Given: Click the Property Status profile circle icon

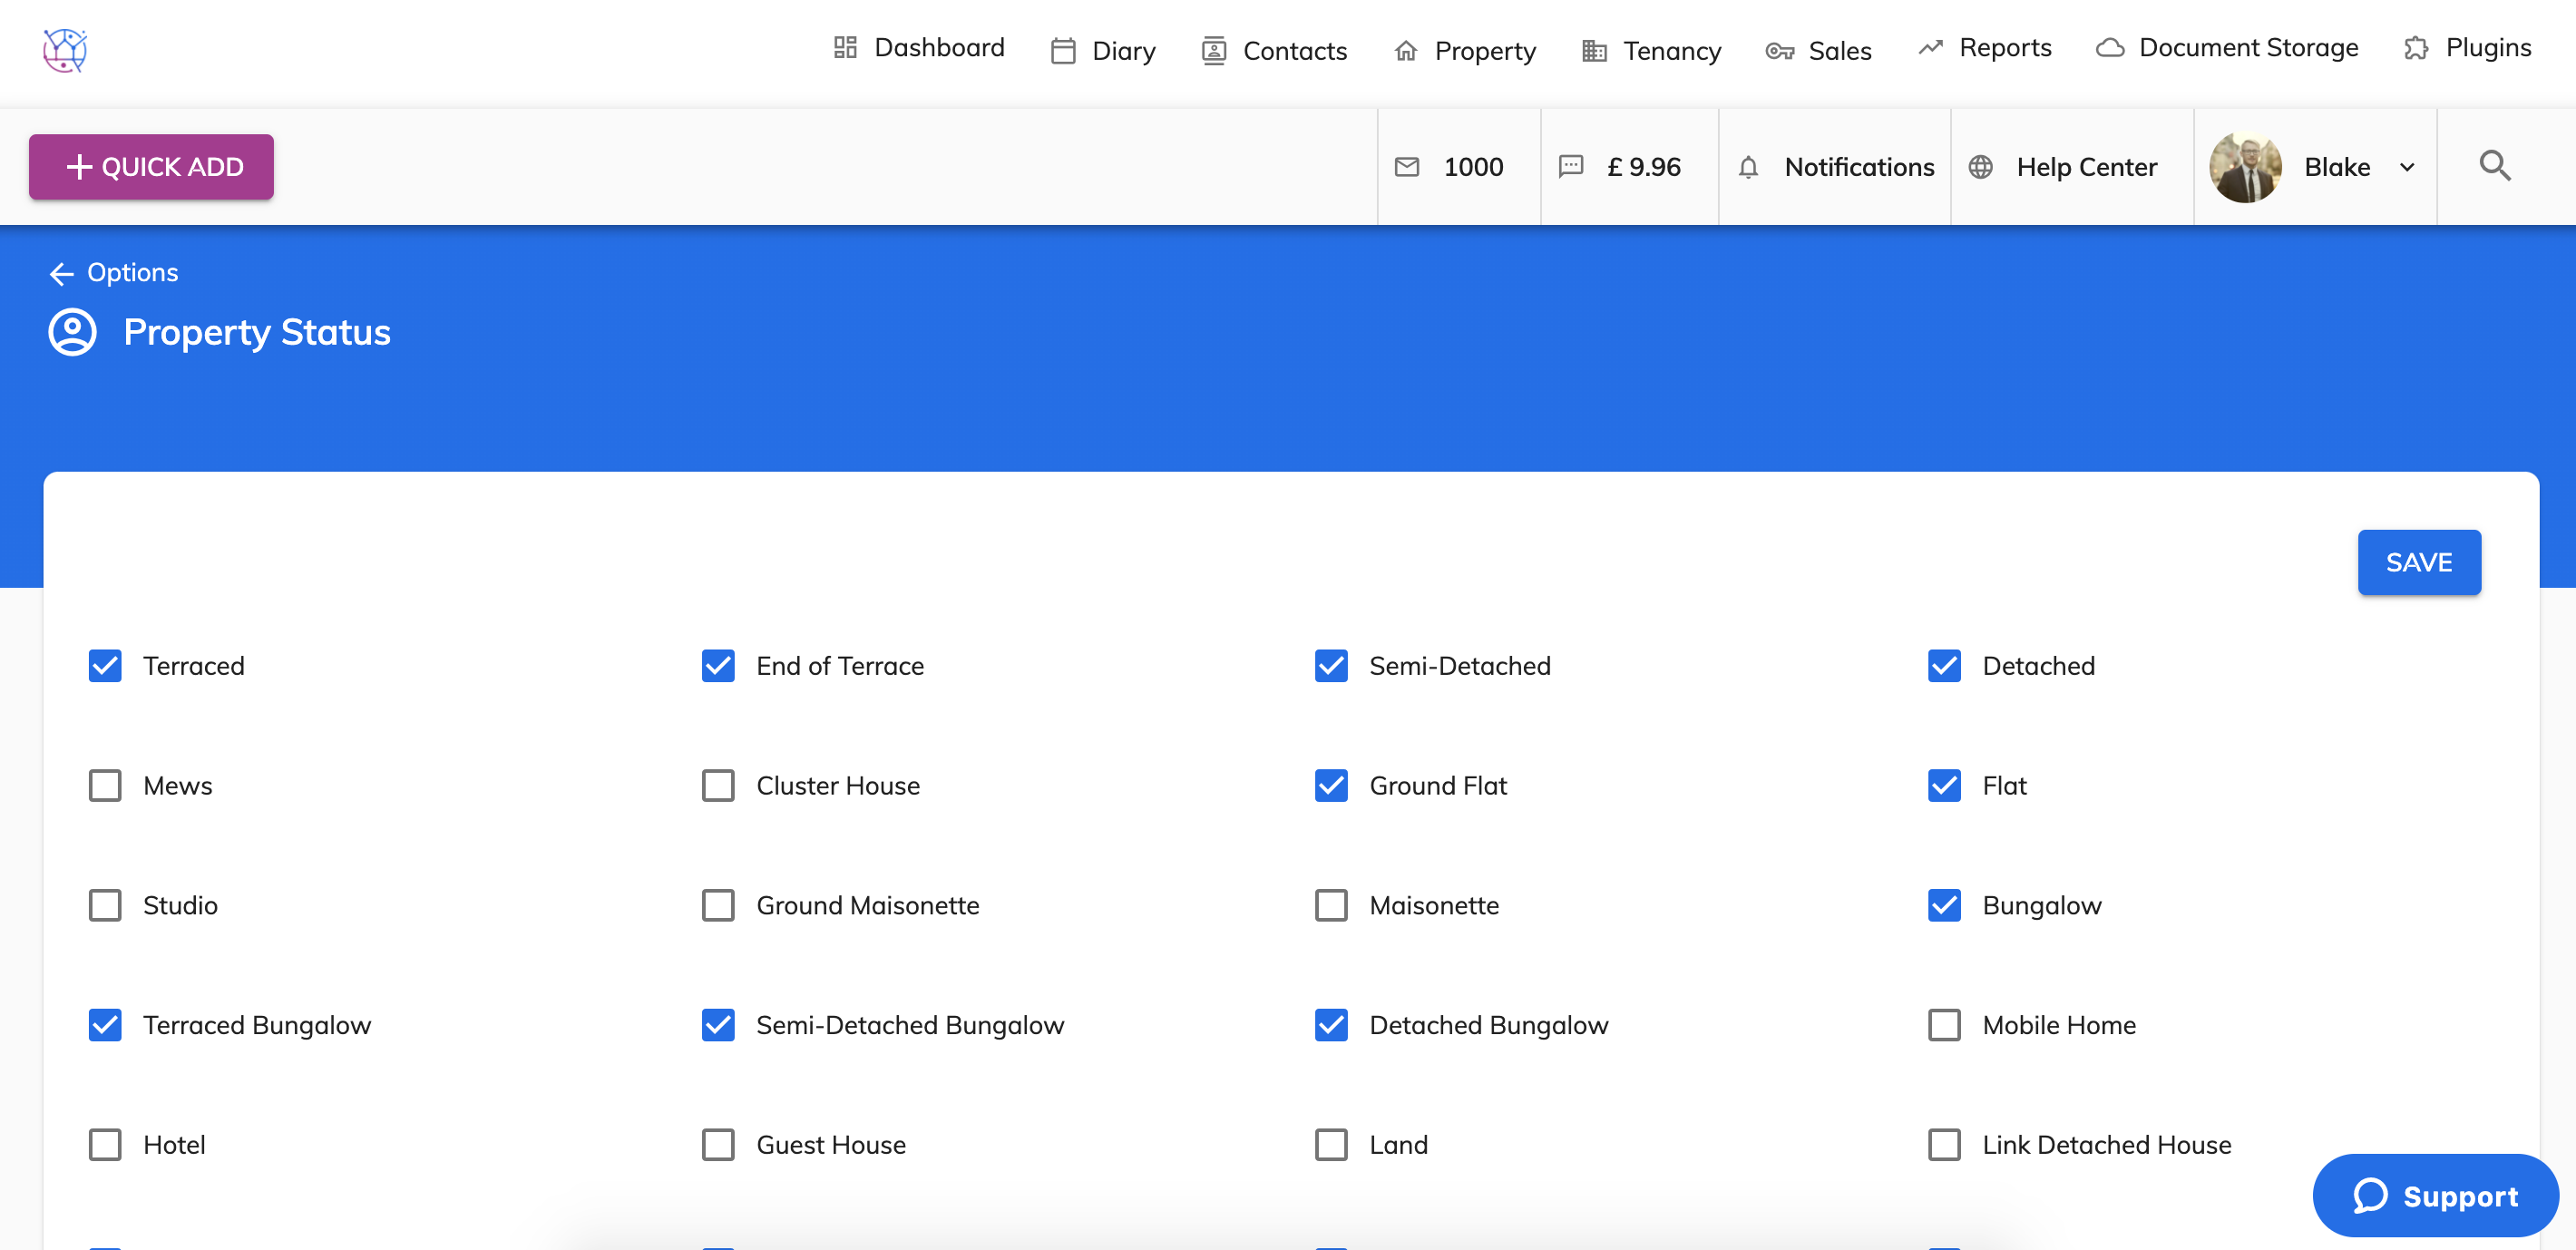Looking at the screenshot, I should 72,332.
